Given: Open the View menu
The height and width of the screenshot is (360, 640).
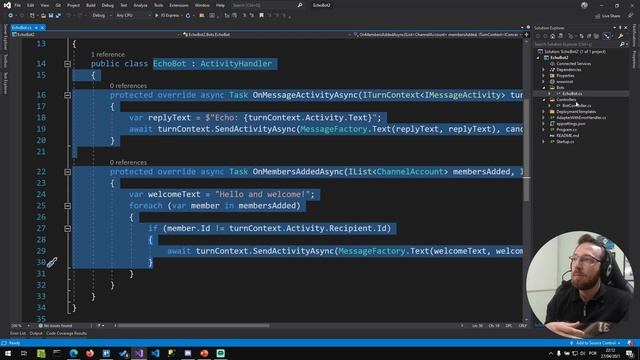Looking at the screenshot, I should (44, 5).
